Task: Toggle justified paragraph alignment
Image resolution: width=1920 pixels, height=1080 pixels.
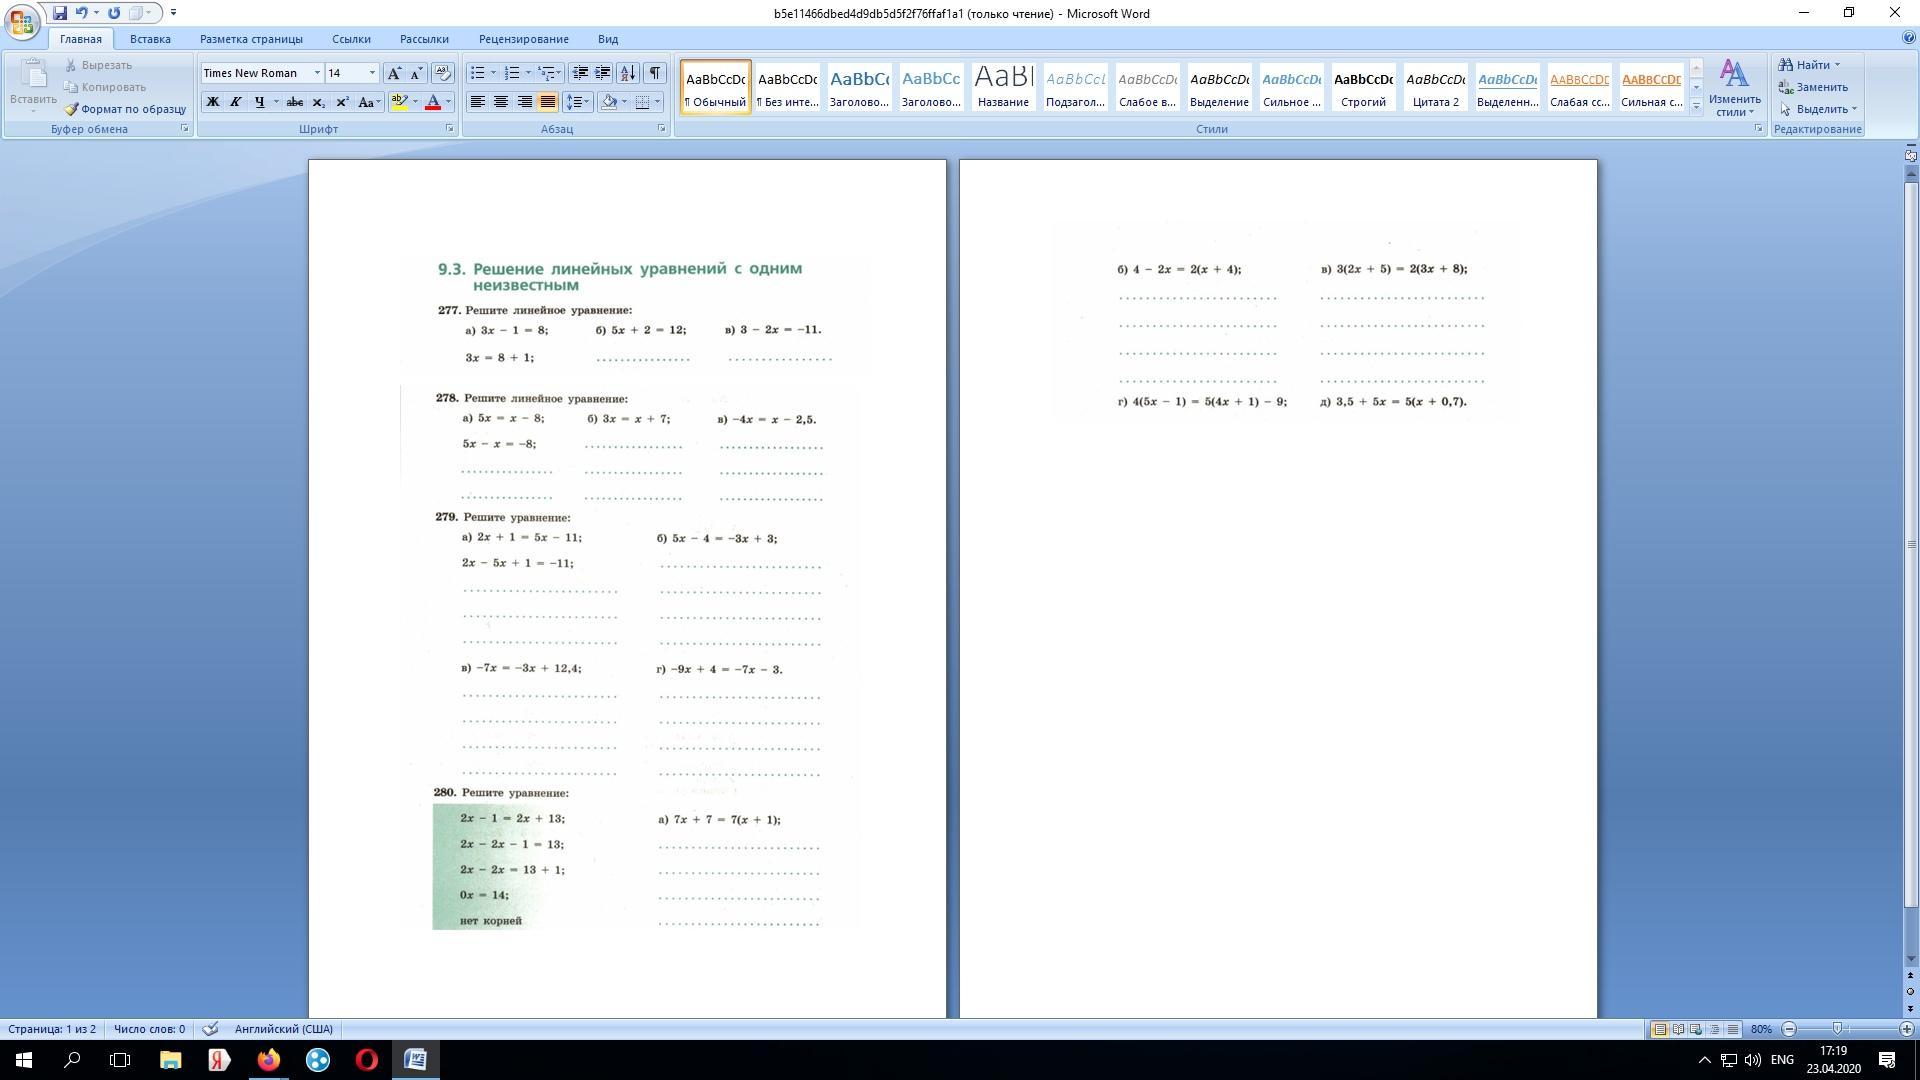Action: click(x=547, y=102)
